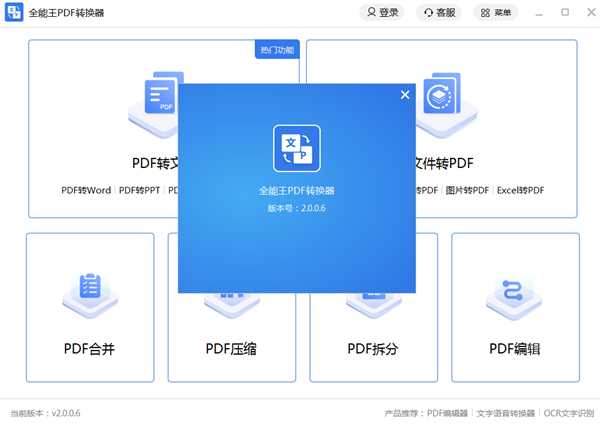The height and width of the screenshot is (425, 600).
Task: Open the 菜单 menu
Action: click(x=496, y=13)
